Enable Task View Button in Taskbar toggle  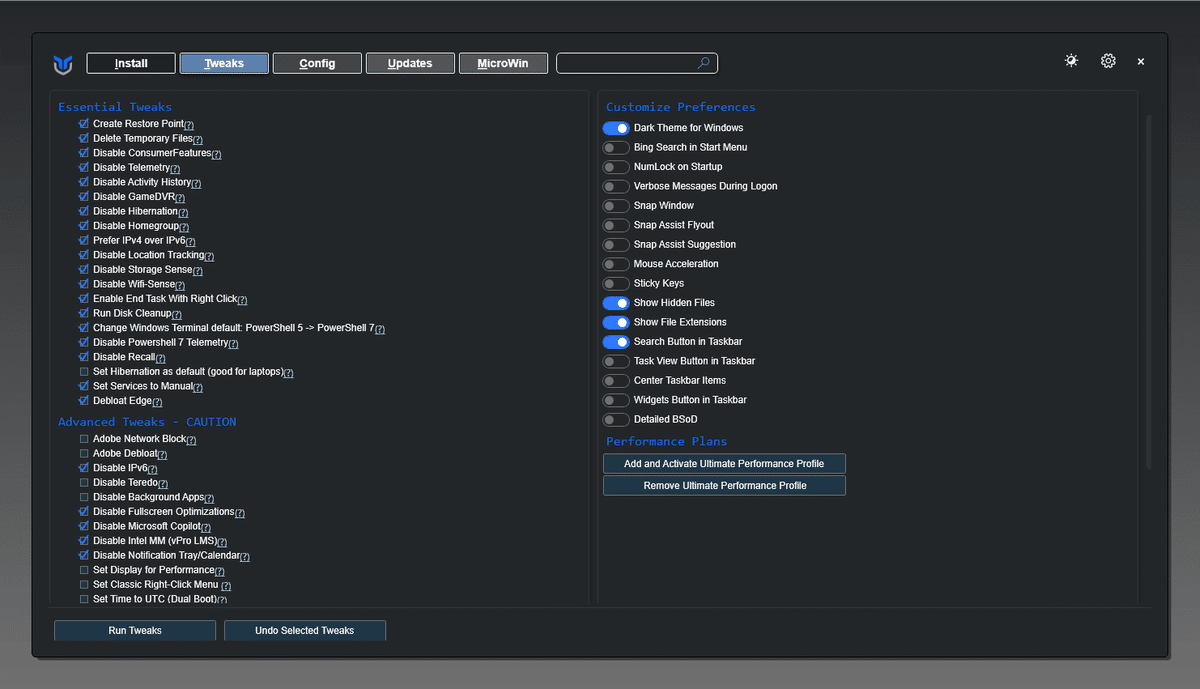[x=616, y=361]
